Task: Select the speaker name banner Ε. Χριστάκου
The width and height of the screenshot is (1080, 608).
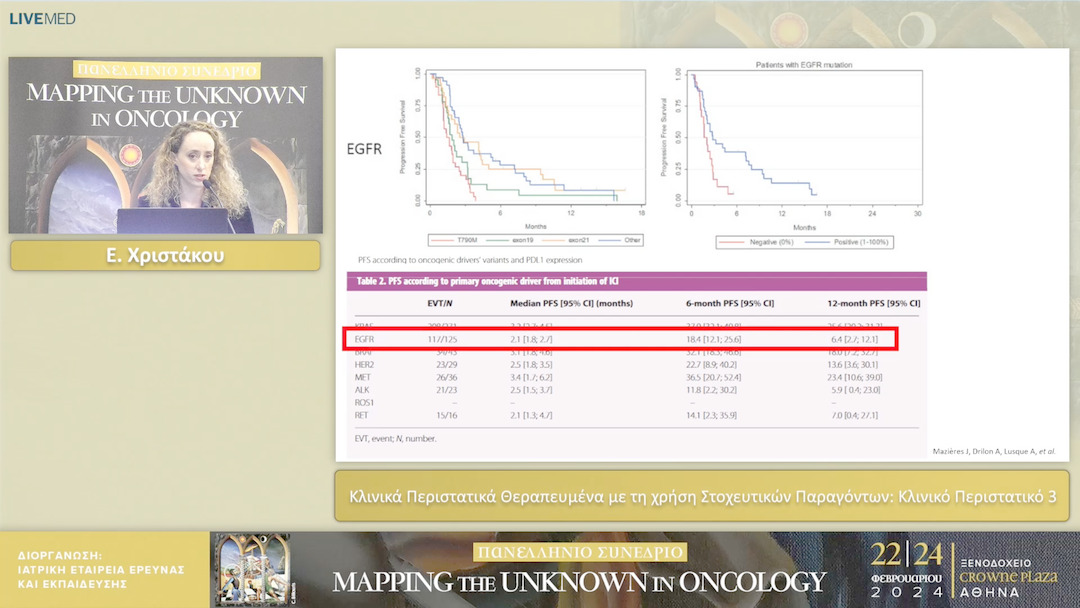Action: pyautogui.click(x=166, y=255)
